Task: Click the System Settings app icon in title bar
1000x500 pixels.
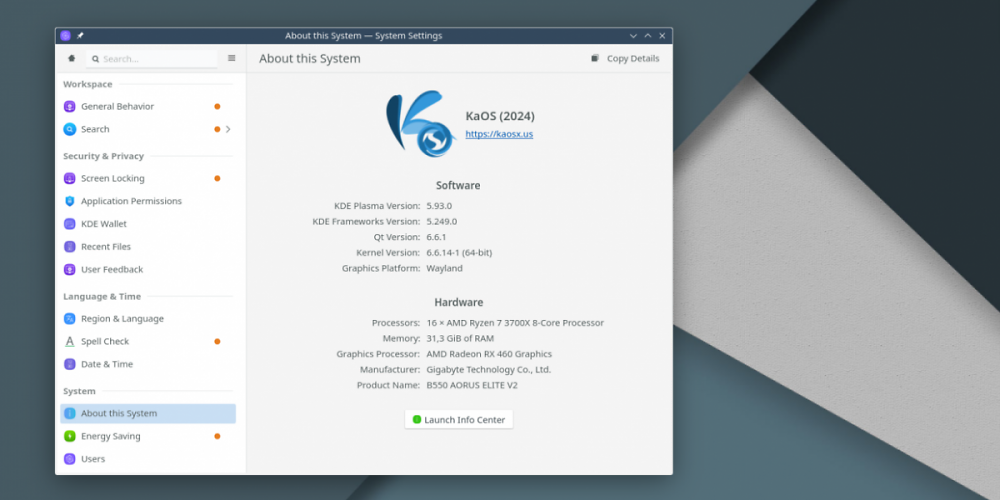Action: pyautogui.click(x=66, y=36)
